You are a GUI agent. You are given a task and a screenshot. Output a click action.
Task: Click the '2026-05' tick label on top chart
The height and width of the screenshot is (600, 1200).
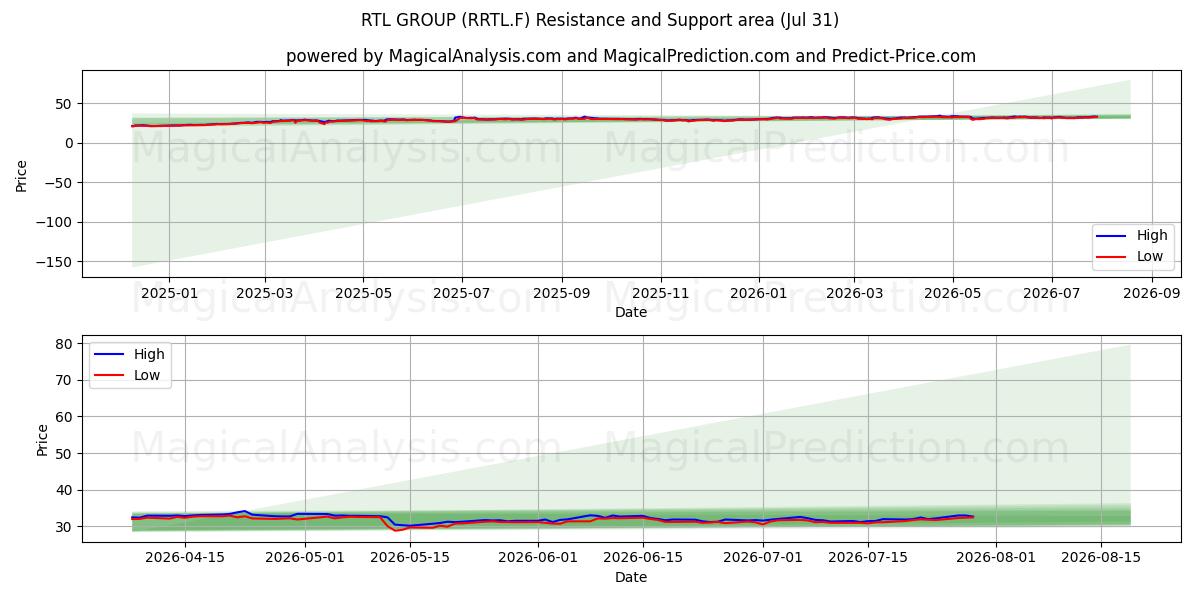pos(952,292)
